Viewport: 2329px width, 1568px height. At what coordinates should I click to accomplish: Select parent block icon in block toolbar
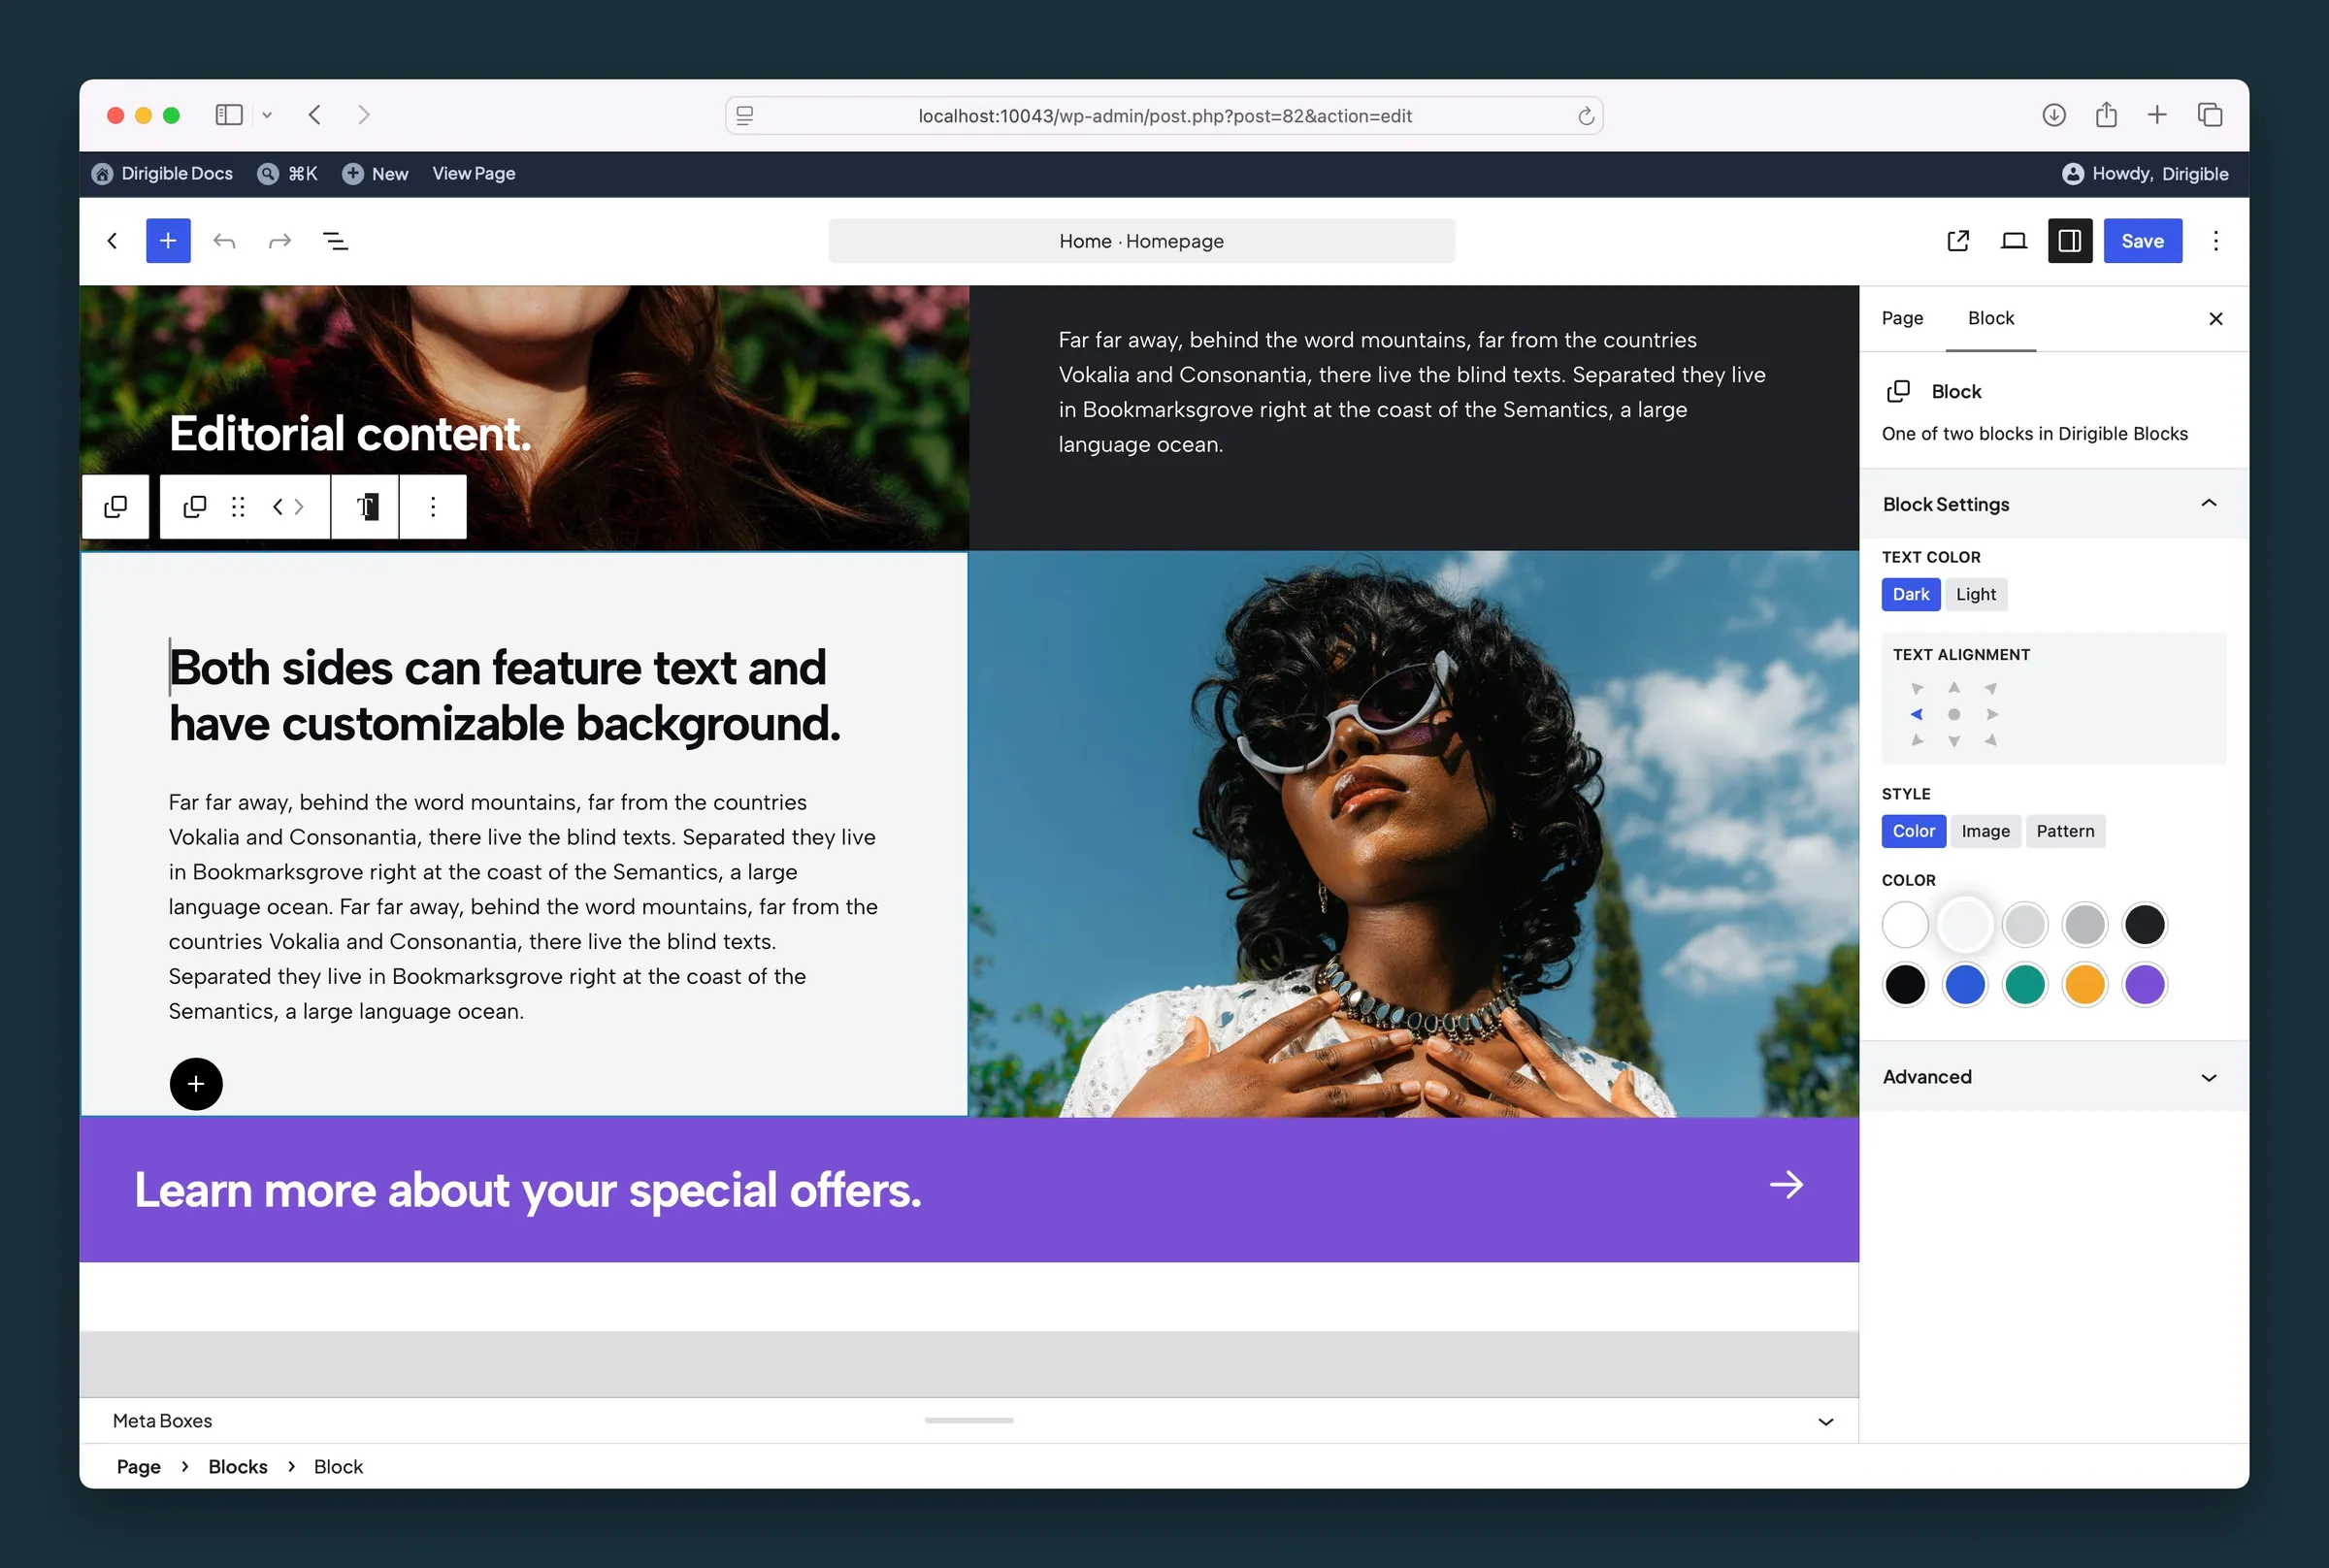(116, 507)
